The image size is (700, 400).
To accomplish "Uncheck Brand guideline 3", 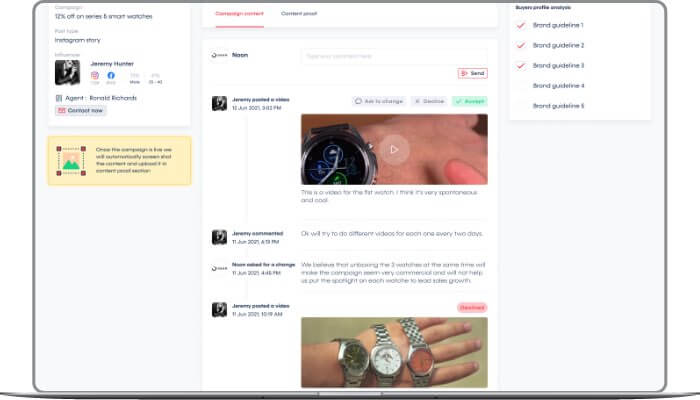I will pos(518,65).
